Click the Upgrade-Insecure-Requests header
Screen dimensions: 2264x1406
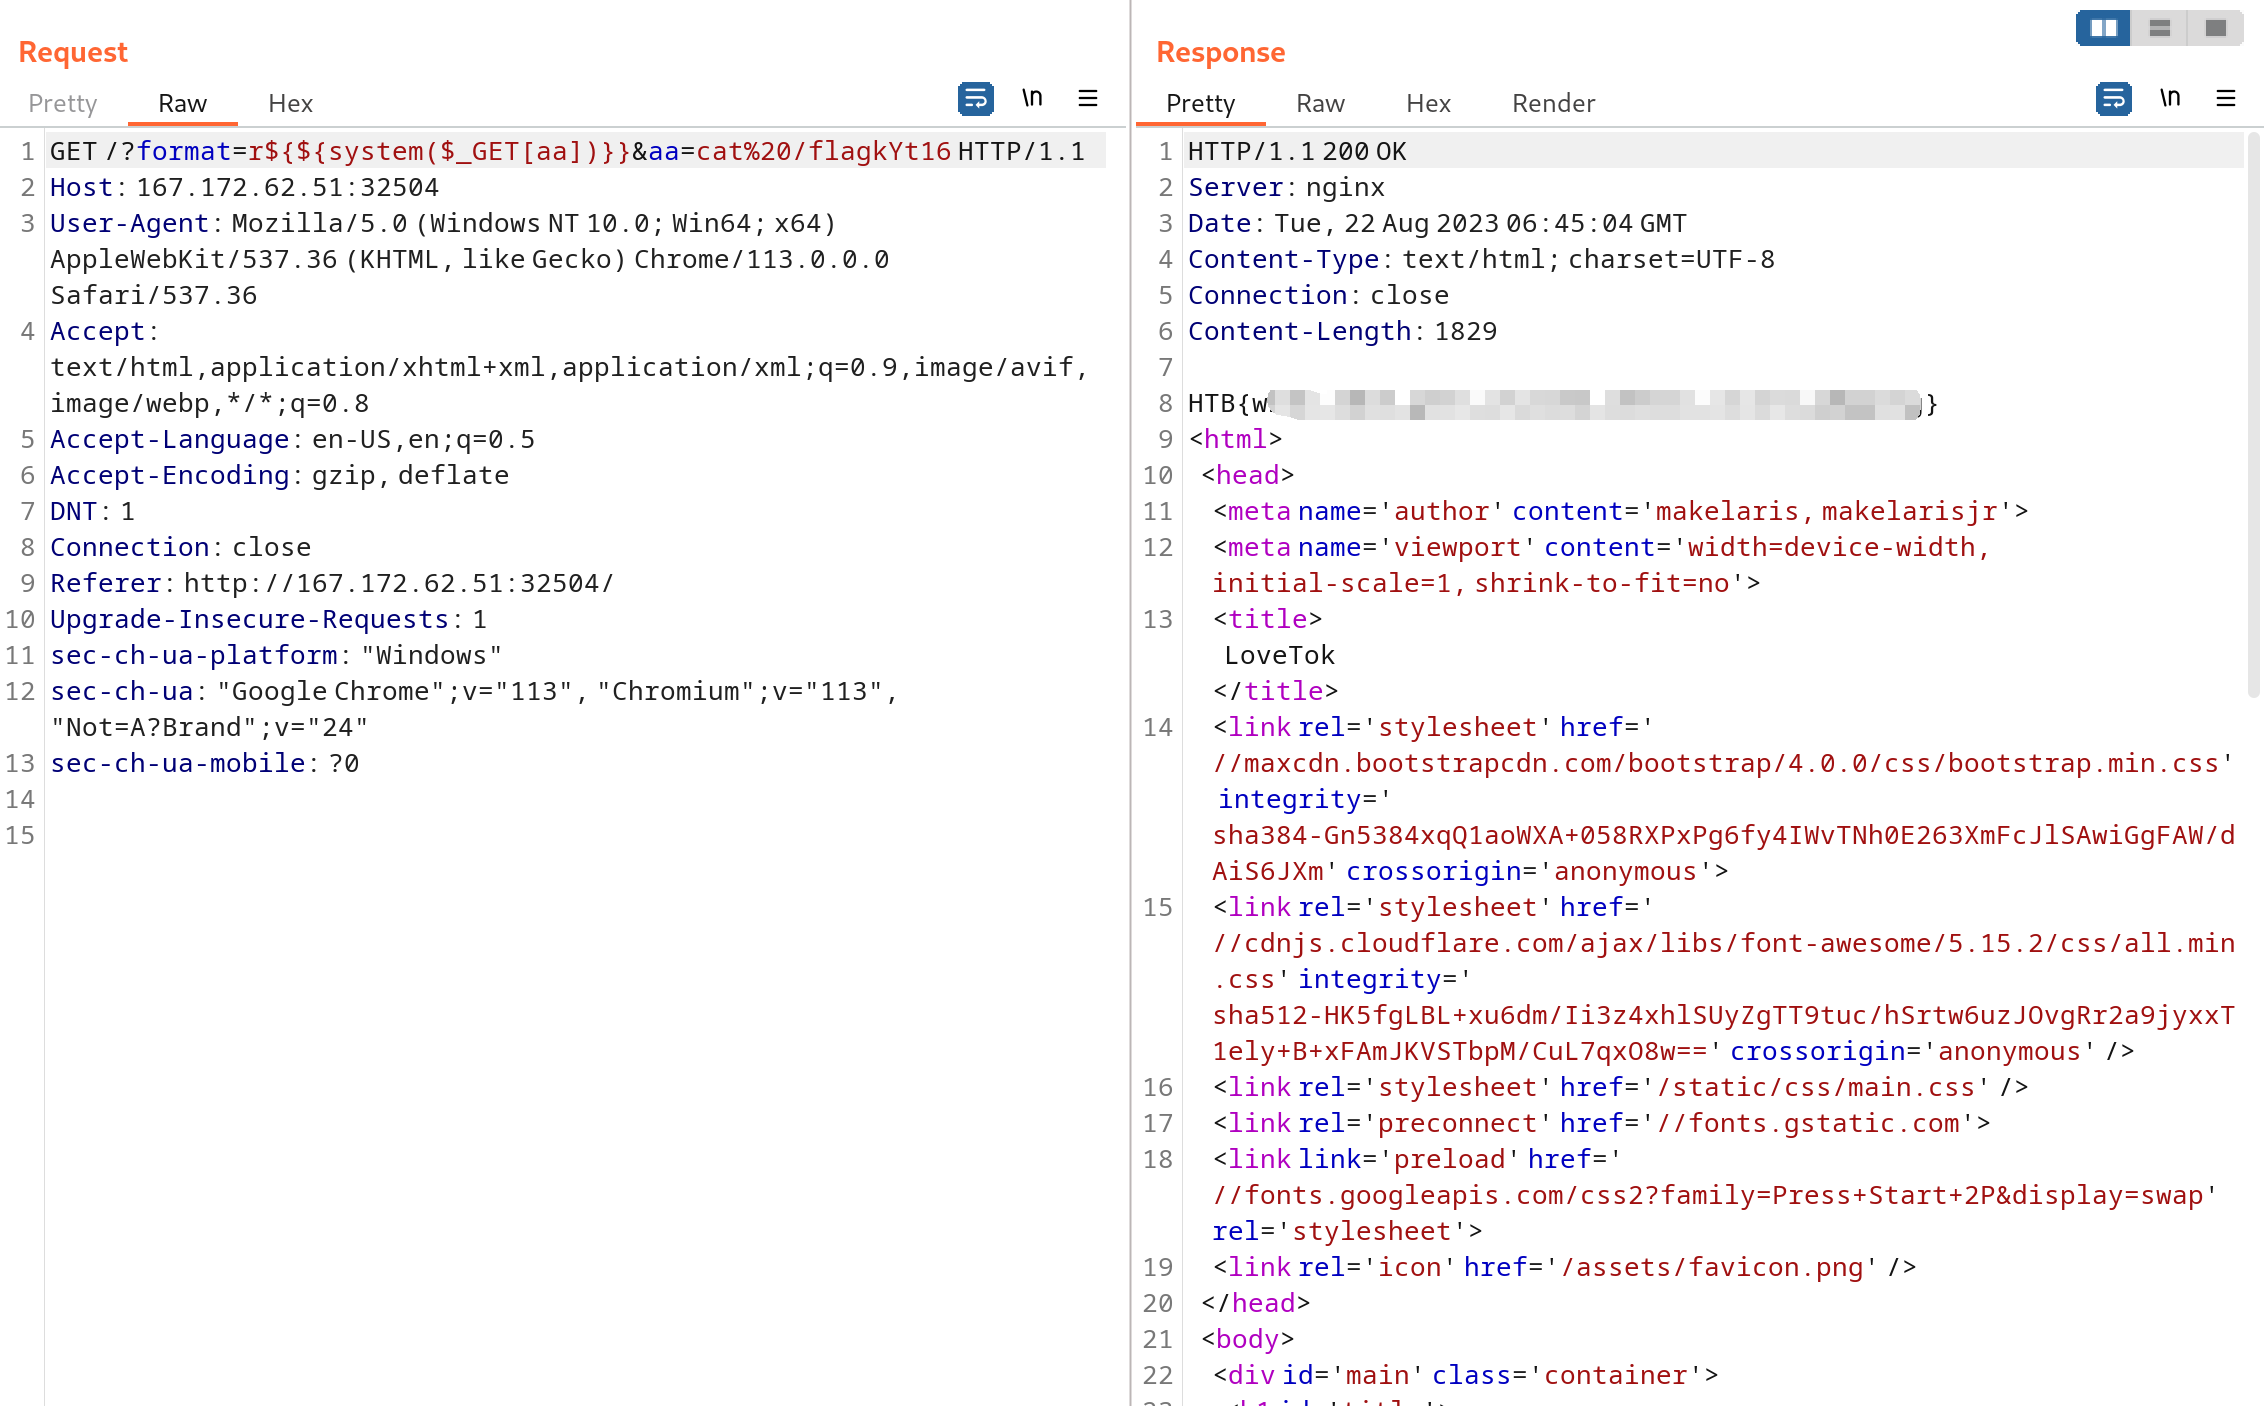pos(268,619)
